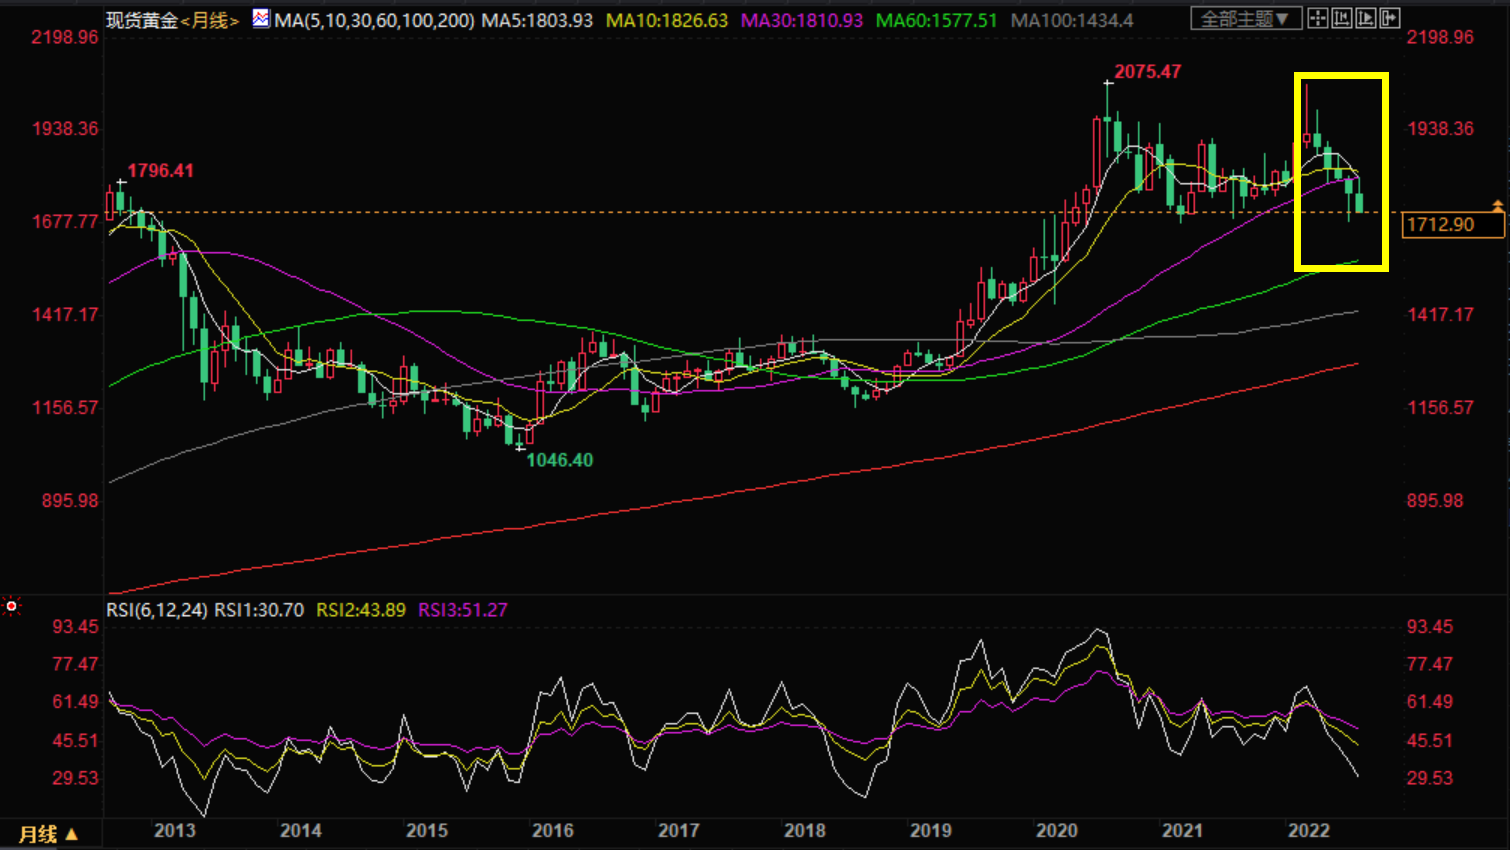Click the 现货黄金 symbol name
This screenshot has height=850, width=1510.
pyautogui.click(x=142, y=20)
